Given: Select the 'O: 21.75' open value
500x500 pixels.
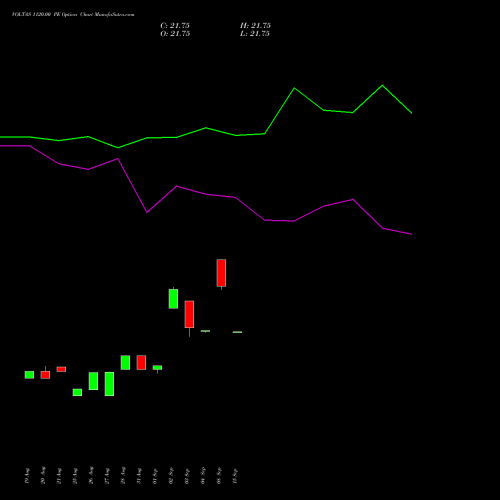Looking at the screenshot, I should coord(175,34).
